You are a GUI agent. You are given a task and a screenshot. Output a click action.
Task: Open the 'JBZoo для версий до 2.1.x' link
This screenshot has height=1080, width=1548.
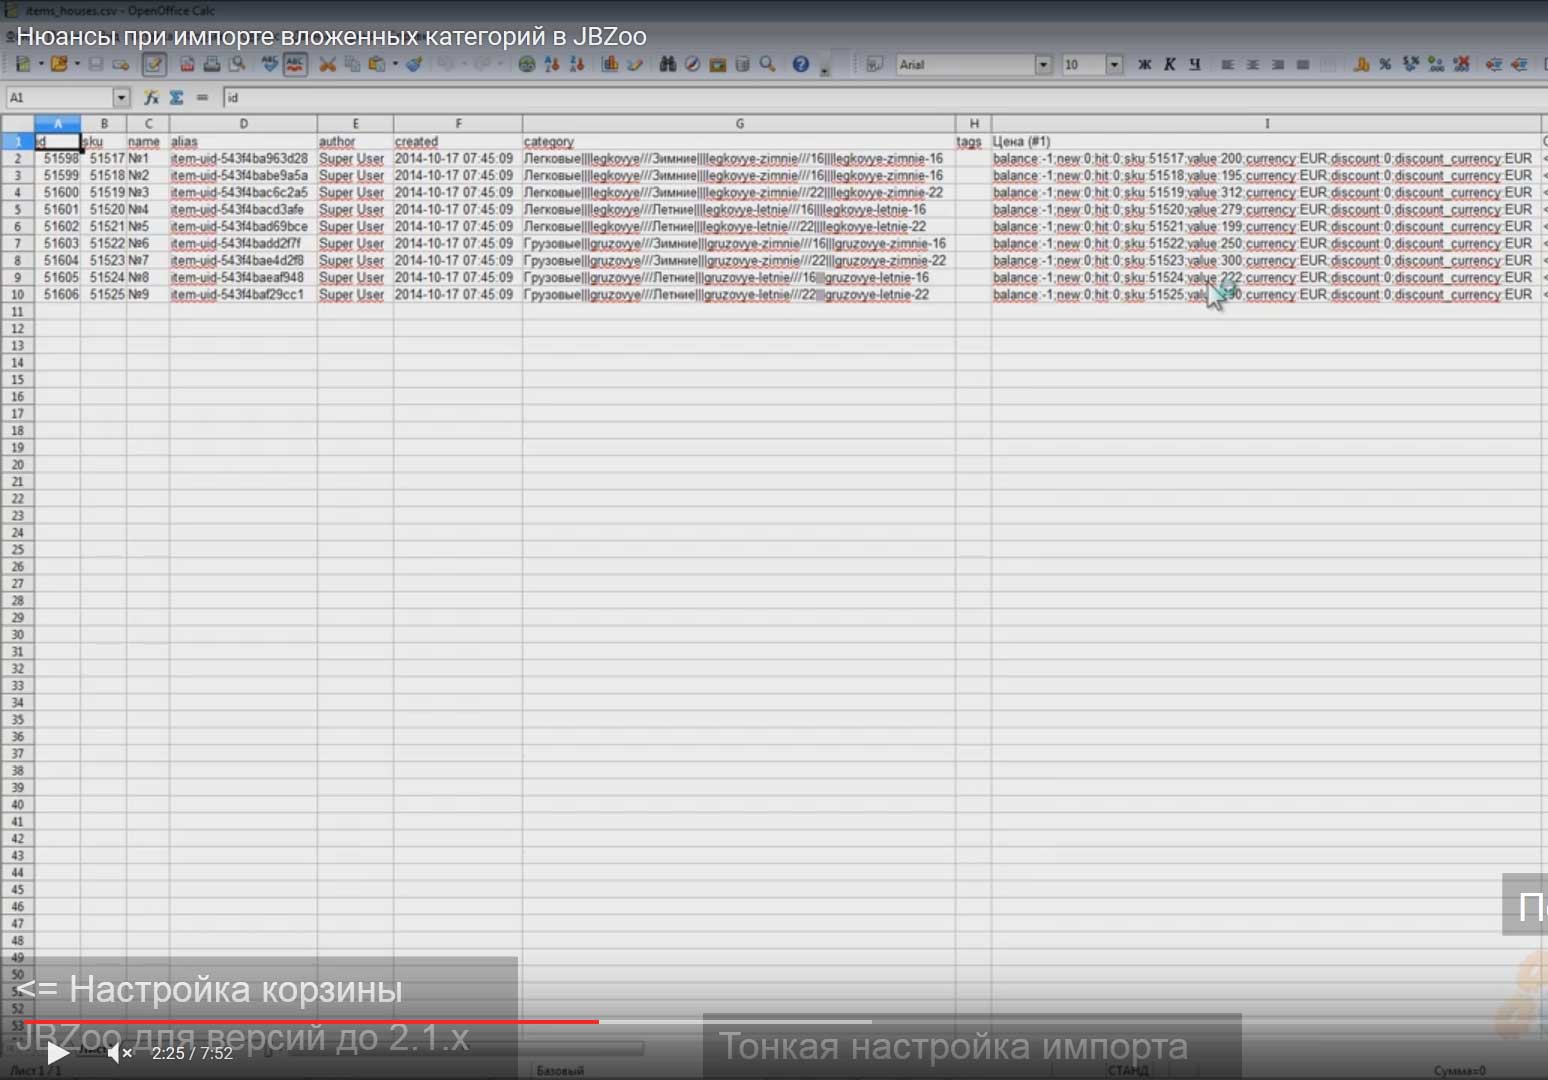pyautogui.click(x=243, y=1038)
